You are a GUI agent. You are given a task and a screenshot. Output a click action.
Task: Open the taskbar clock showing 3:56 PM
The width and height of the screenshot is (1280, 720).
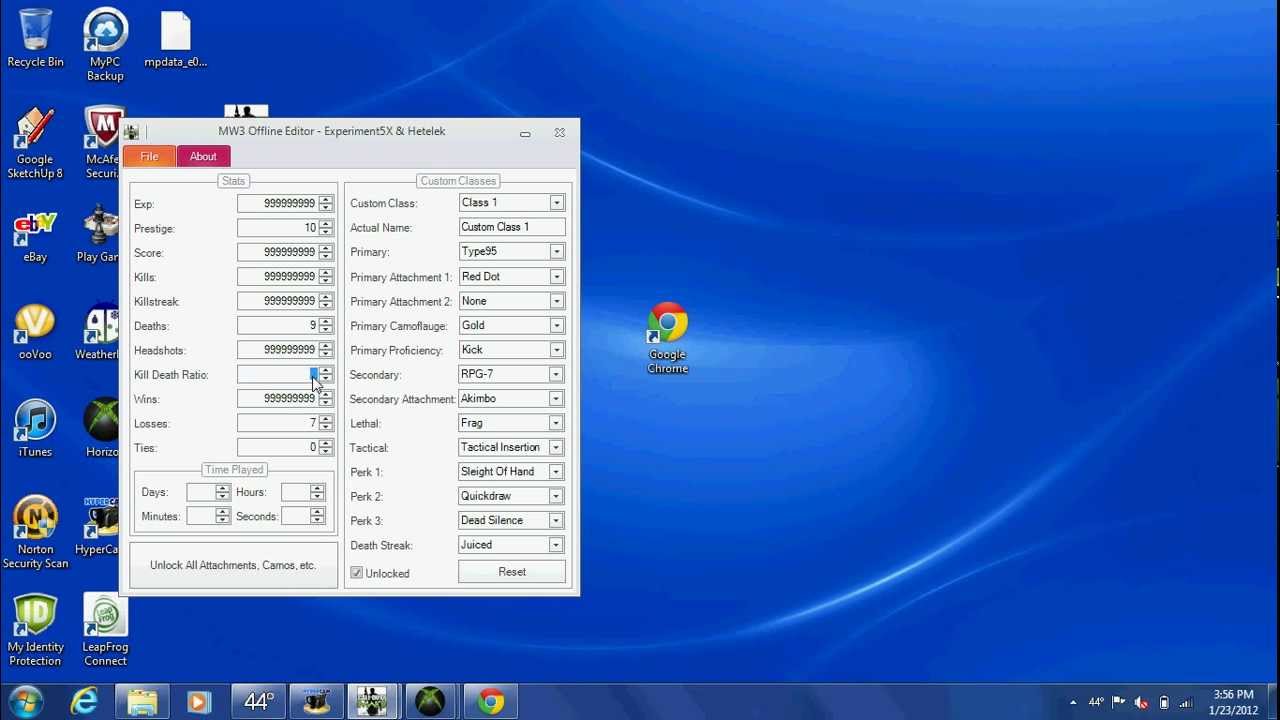tap(1233, 702)
